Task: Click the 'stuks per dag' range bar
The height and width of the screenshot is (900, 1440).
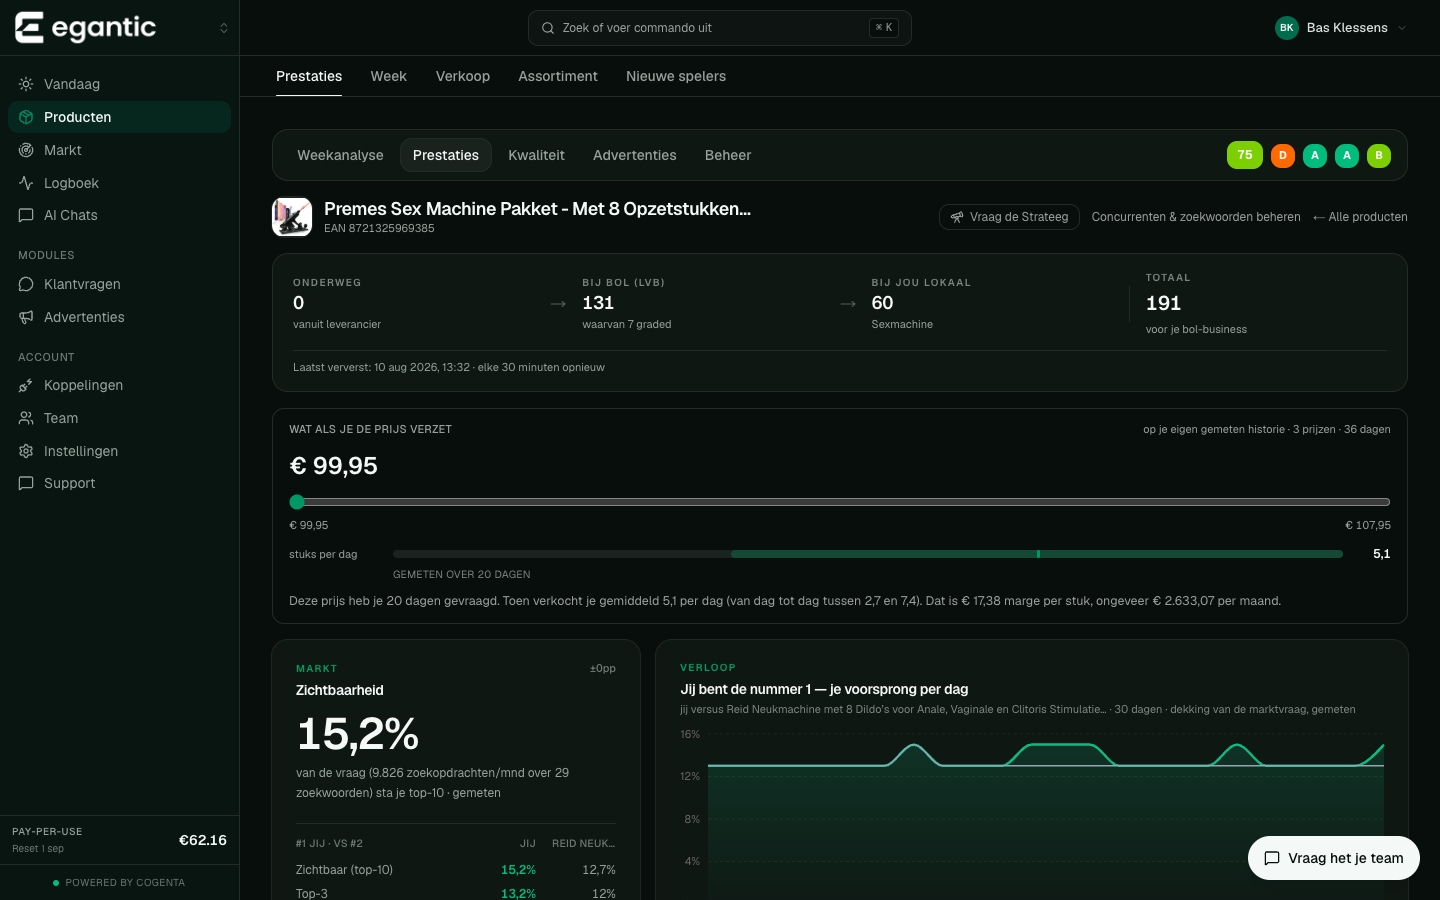Action: pos(868,554)
